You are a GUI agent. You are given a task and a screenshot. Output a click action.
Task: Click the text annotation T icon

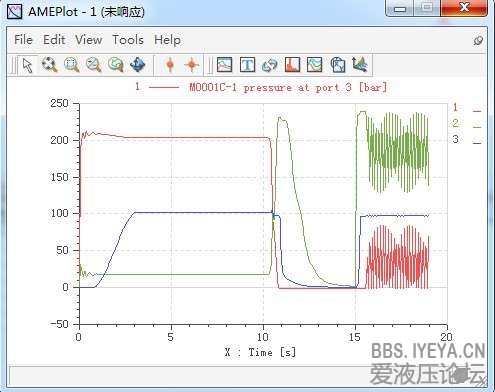(x=247, y=65)
